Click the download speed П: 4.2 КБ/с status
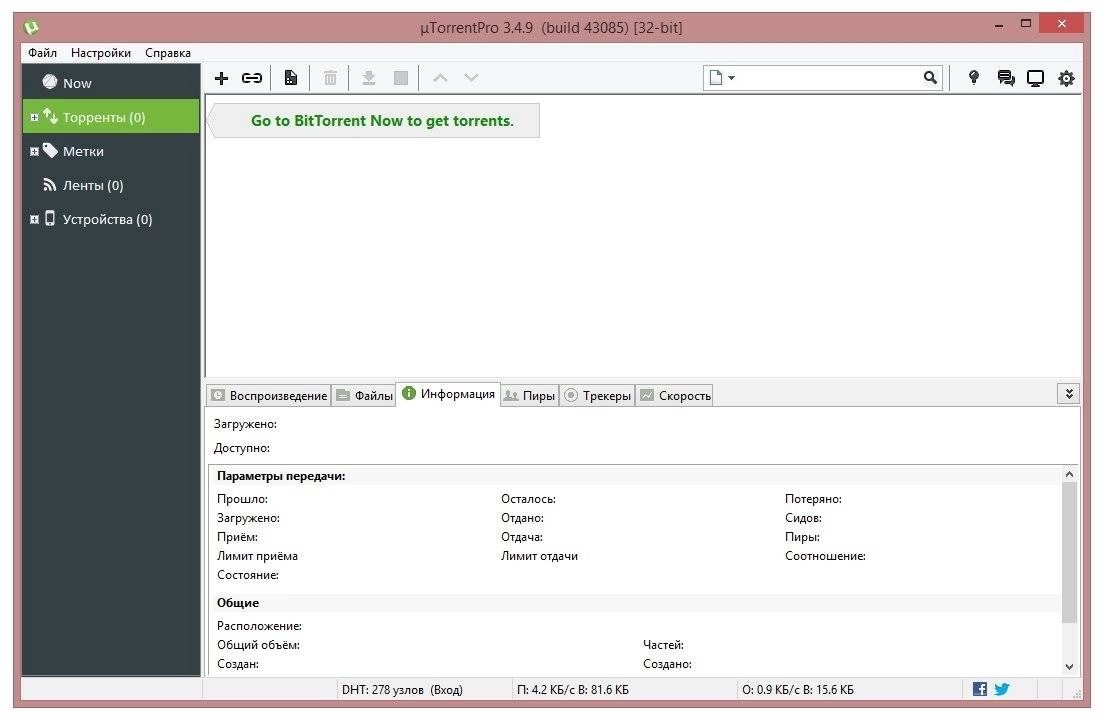The height and width of the screenshot is (727, 1108). click(572, 690)
